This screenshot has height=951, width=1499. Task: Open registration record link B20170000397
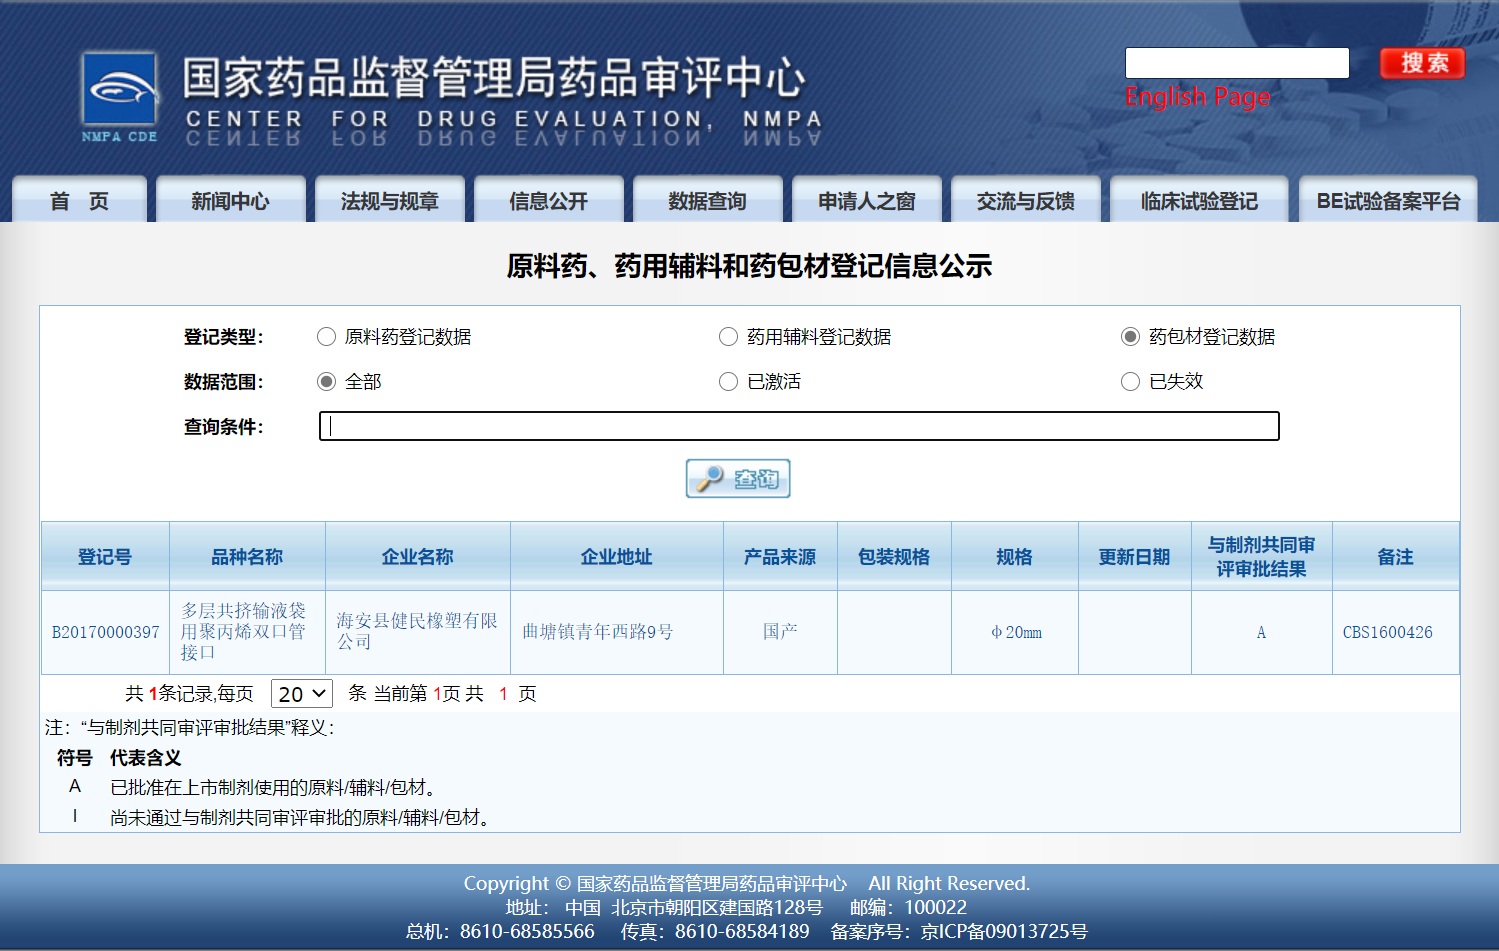(x=104, y=632)
